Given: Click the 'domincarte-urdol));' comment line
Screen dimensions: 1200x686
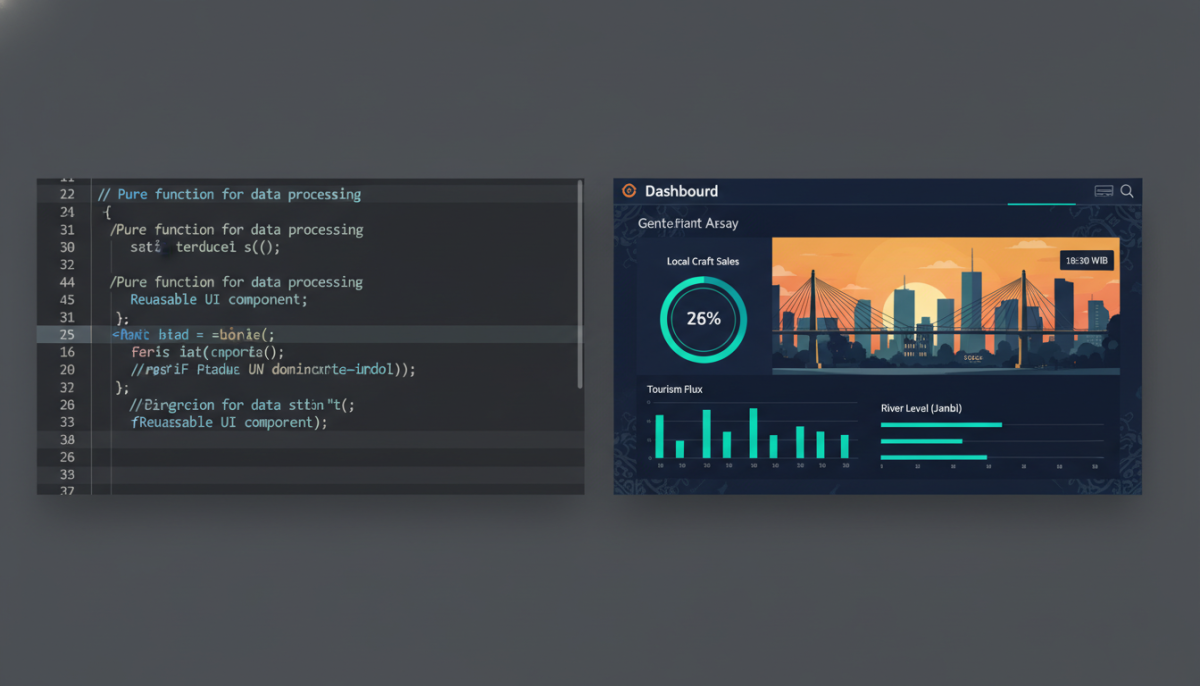Looking at the screenshot, I should [x=273, y=369].
